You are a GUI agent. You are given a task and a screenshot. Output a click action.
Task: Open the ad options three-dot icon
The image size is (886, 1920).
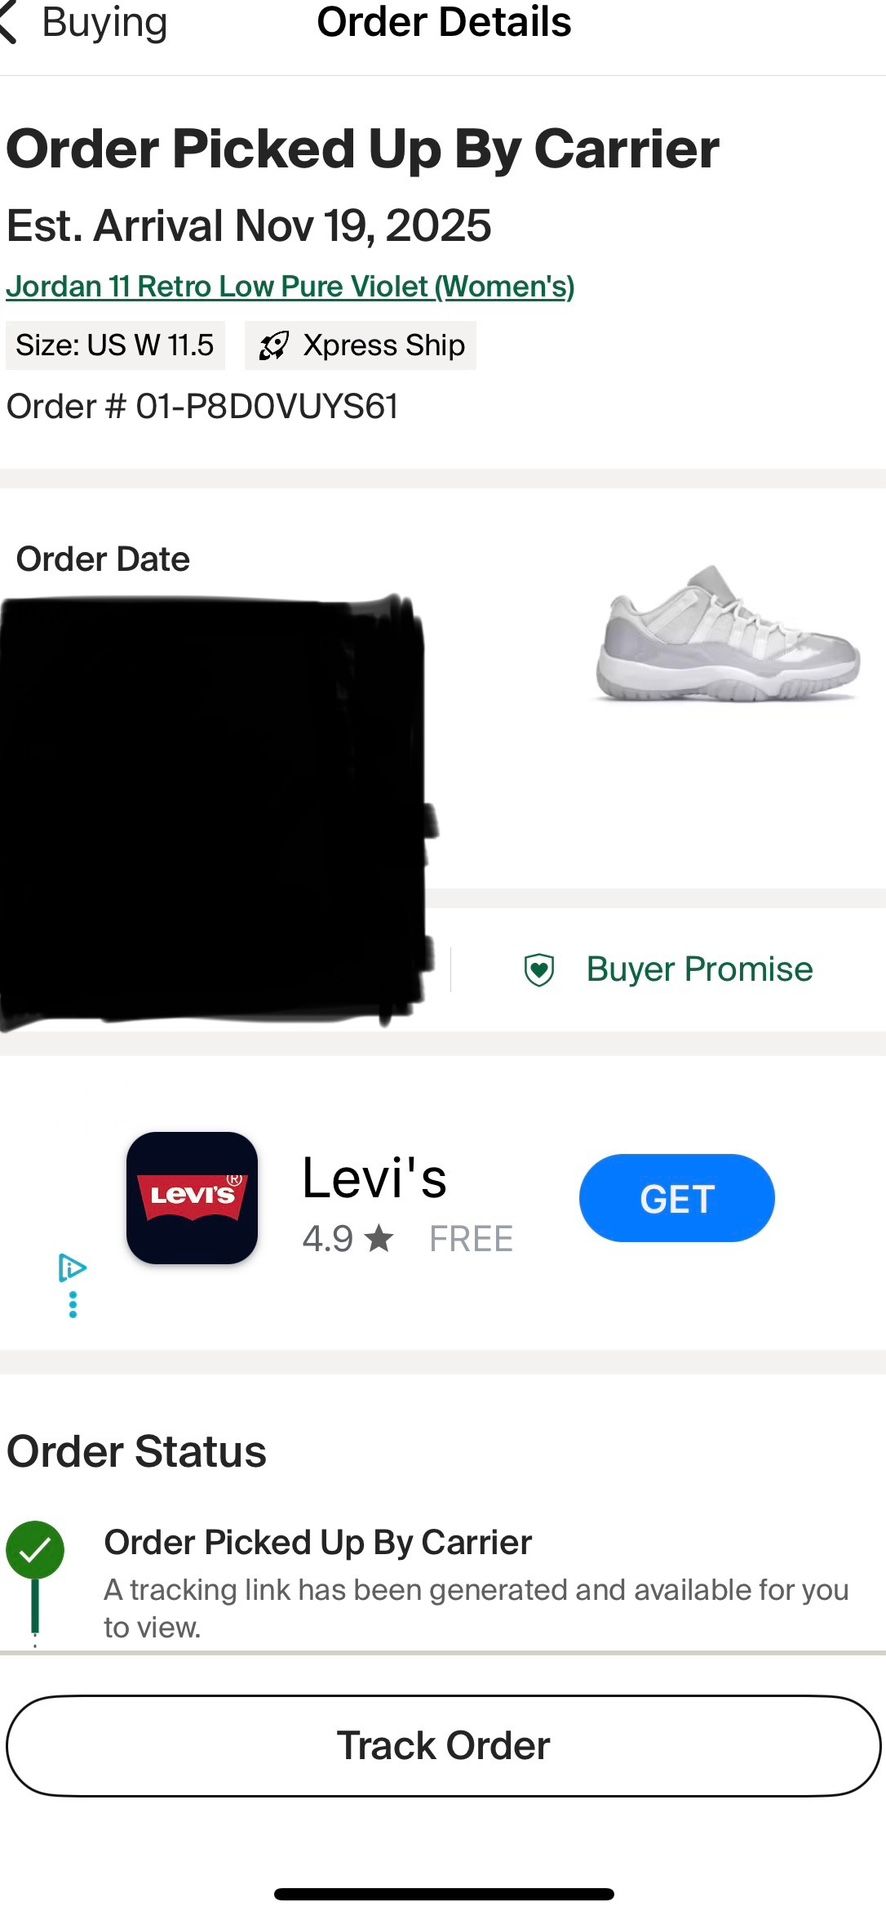pyautogui.click(x=72, y=1304)
